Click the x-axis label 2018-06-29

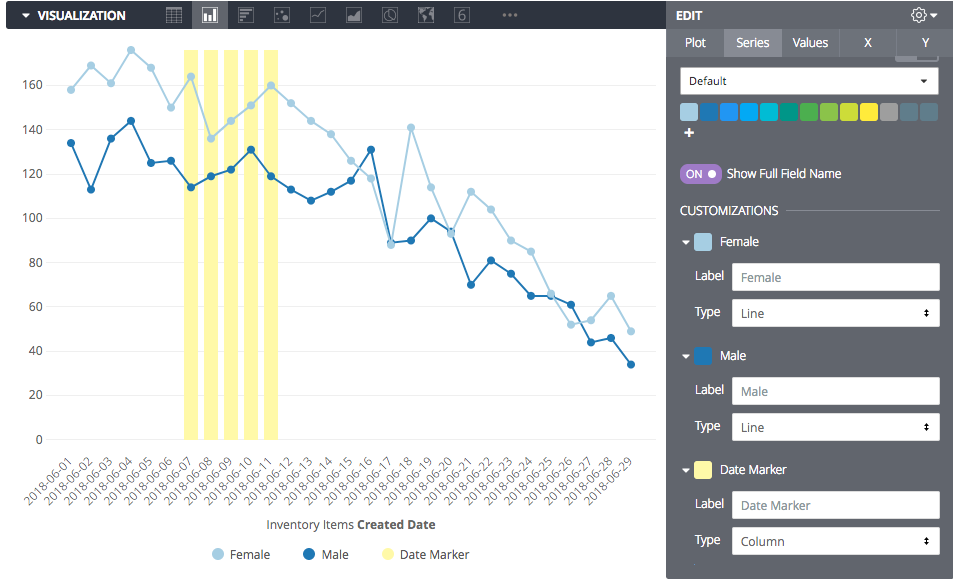[609, 481]
